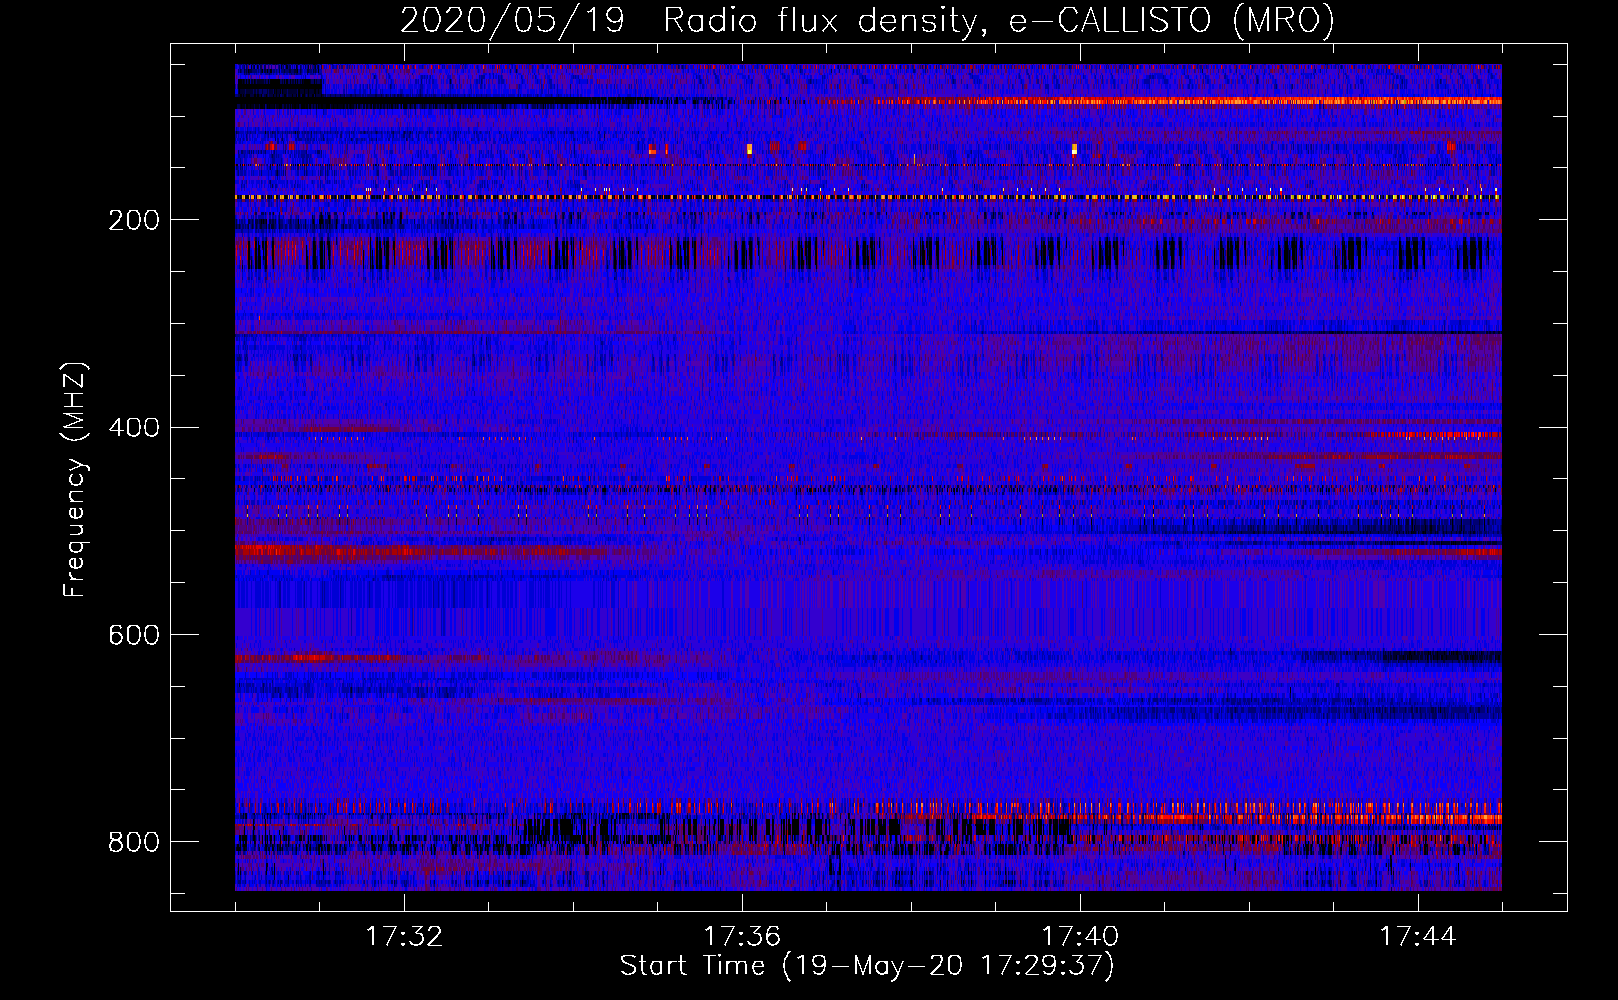The width and height of the screenshot is (1618, 1000).
Task: Click the 17:44 time tick label
Action: tap(1418, 936)
